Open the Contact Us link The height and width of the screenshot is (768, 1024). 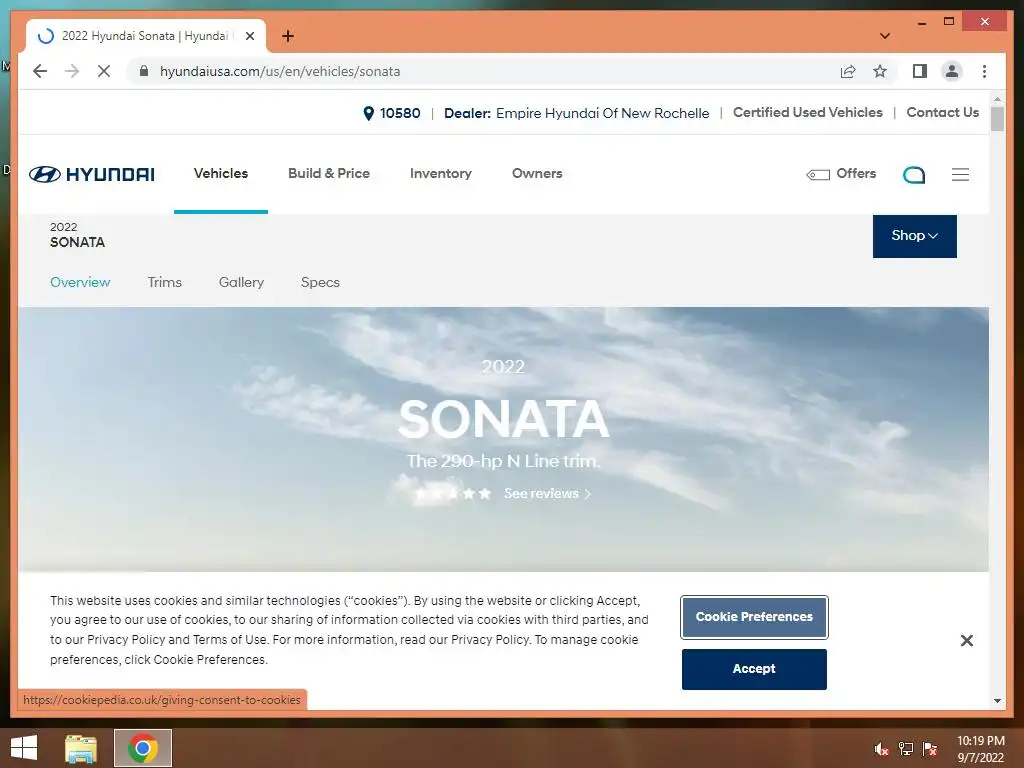click(x=942, y=112)
